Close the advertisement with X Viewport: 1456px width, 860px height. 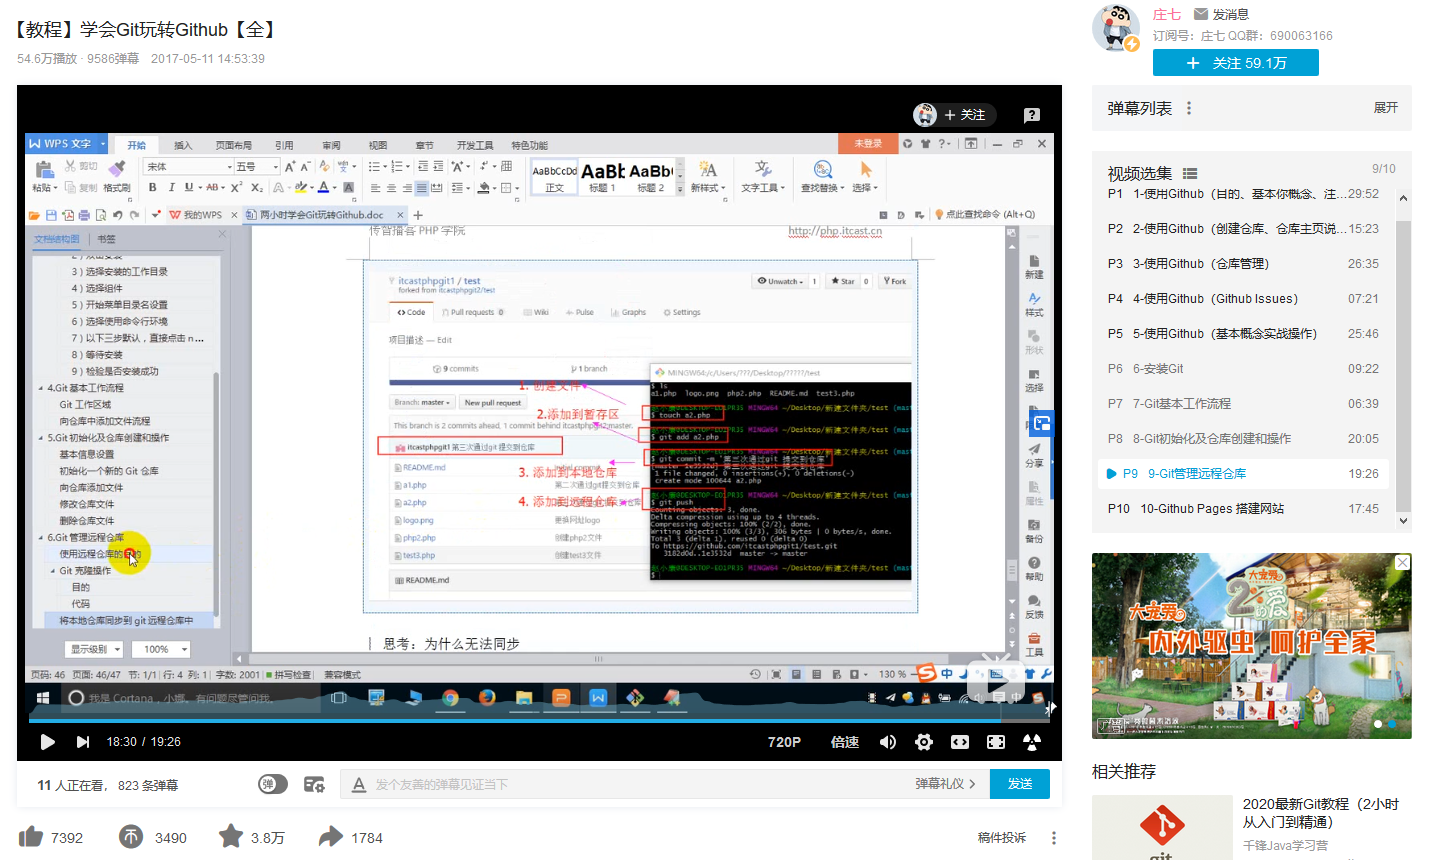(1403, 562)
